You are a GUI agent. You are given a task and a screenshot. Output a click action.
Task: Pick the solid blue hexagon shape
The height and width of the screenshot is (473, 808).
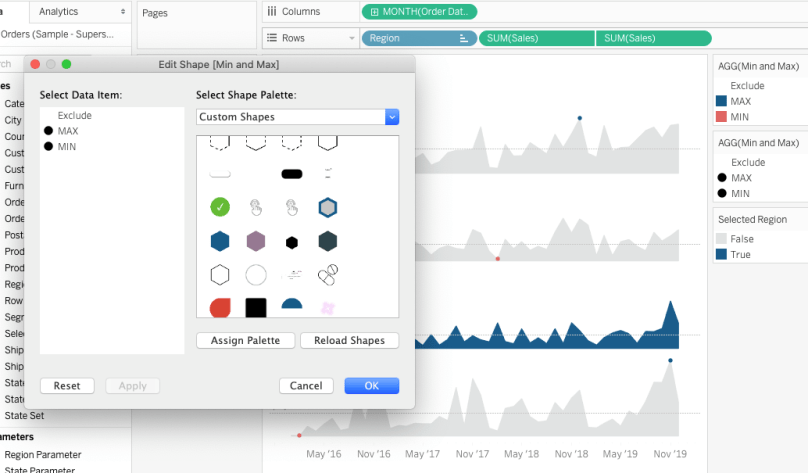[x=221, y=241]
